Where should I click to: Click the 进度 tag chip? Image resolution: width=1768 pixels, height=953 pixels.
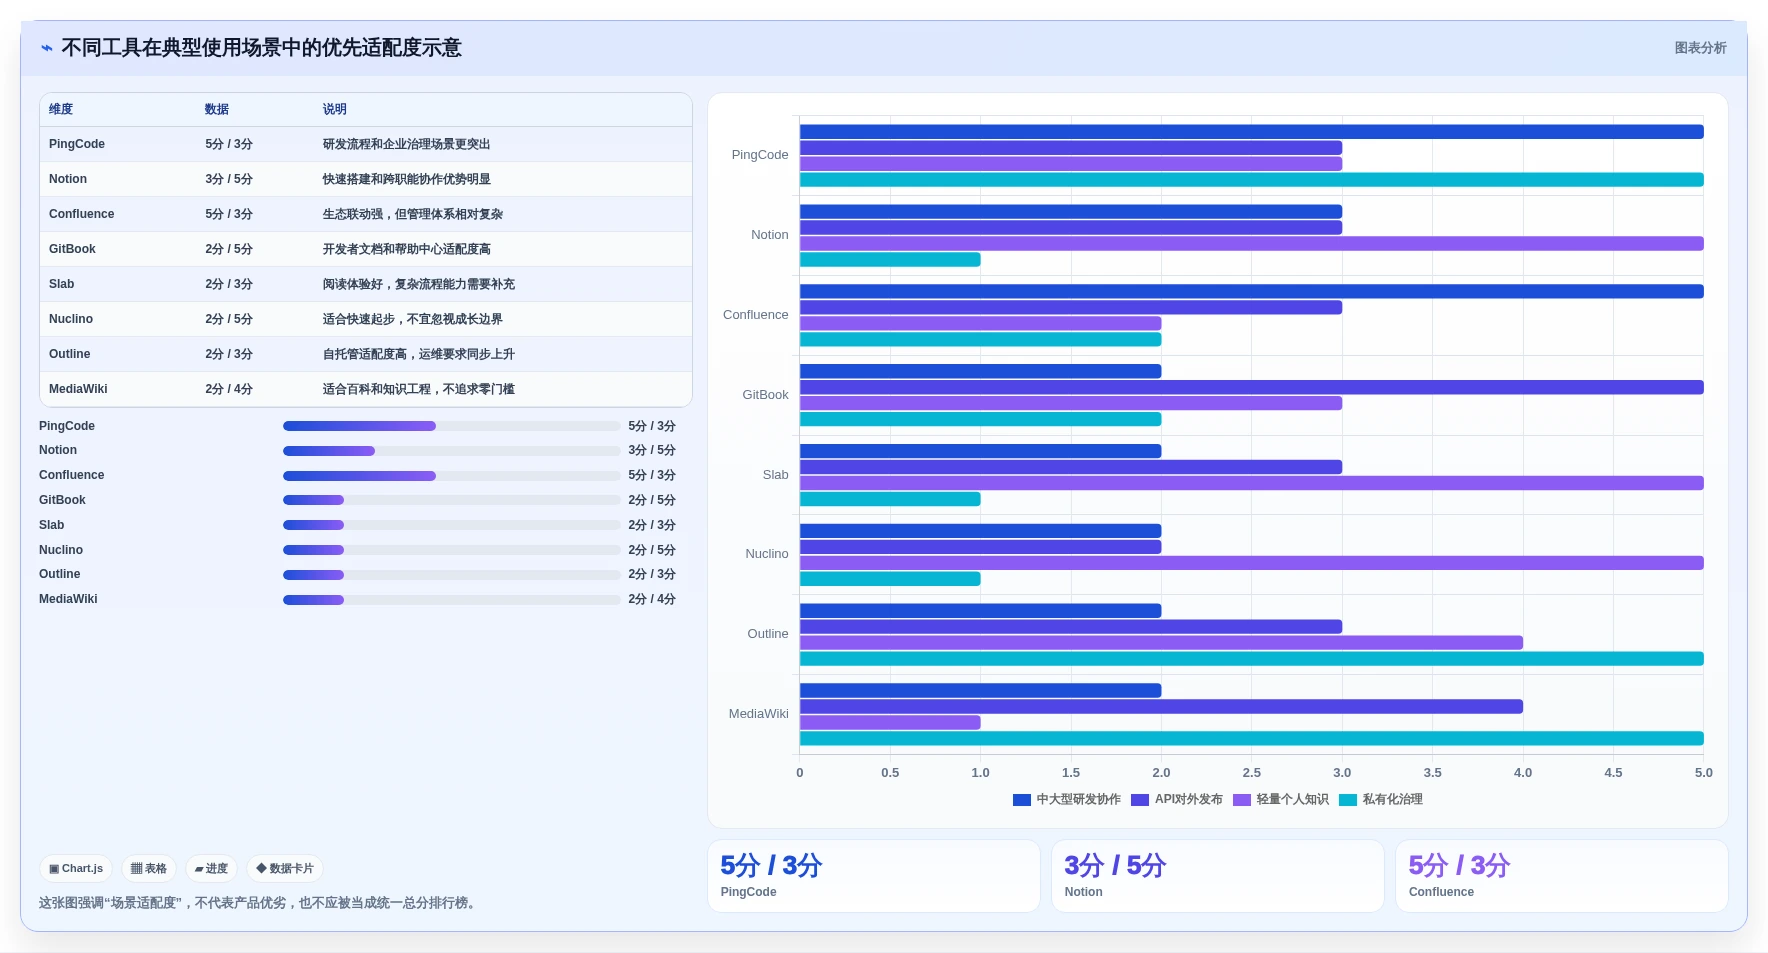(211, 869)
